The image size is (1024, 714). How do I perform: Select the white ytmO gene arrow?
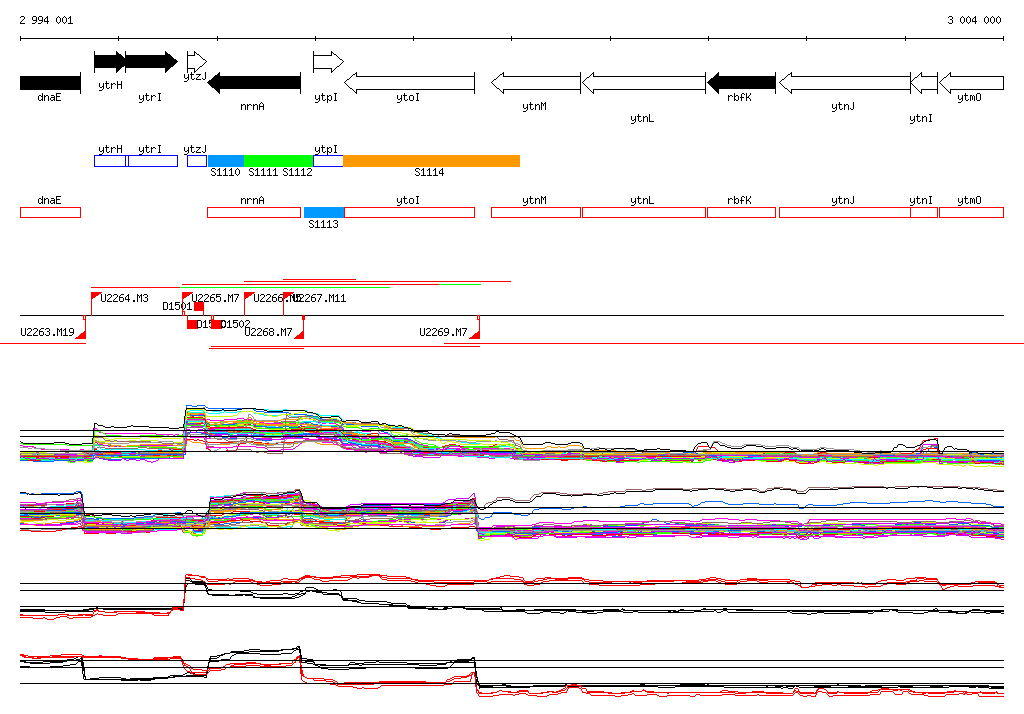point(970,83)
